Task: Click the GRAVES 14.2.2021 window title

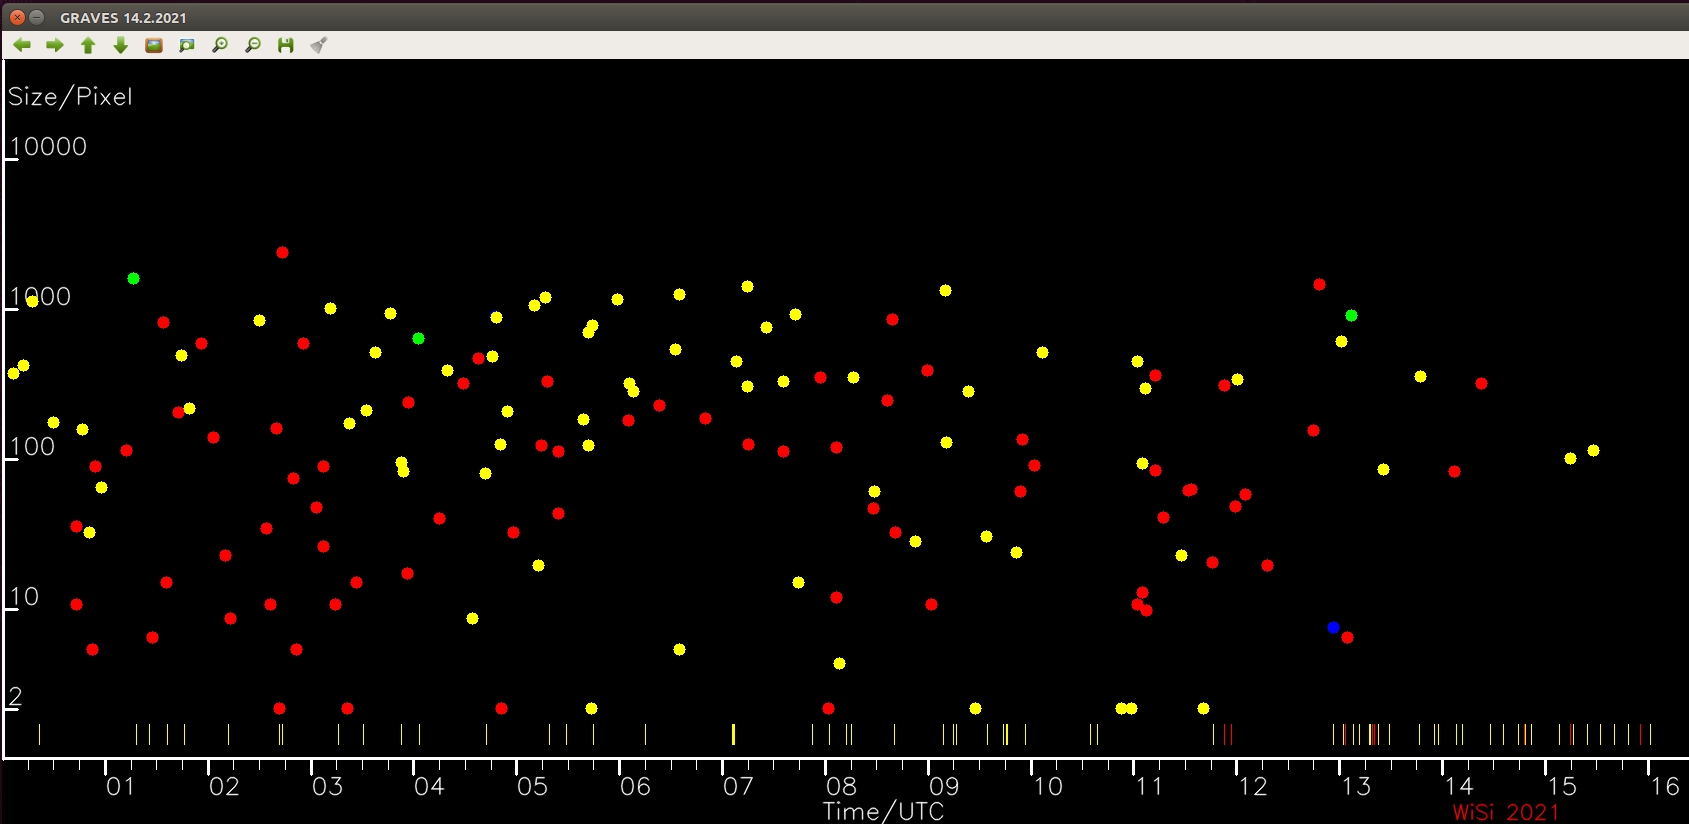Action: 123,18
